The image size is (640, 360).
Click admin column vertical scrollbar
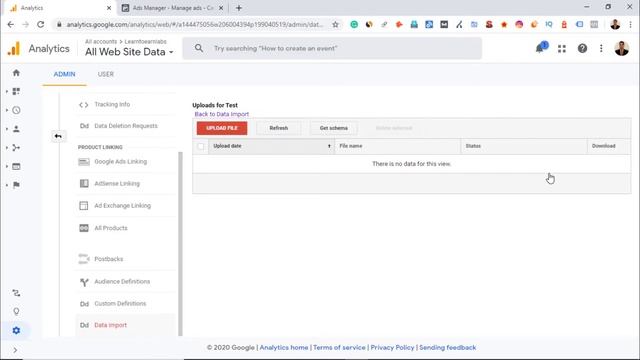[x=180, y=244]
